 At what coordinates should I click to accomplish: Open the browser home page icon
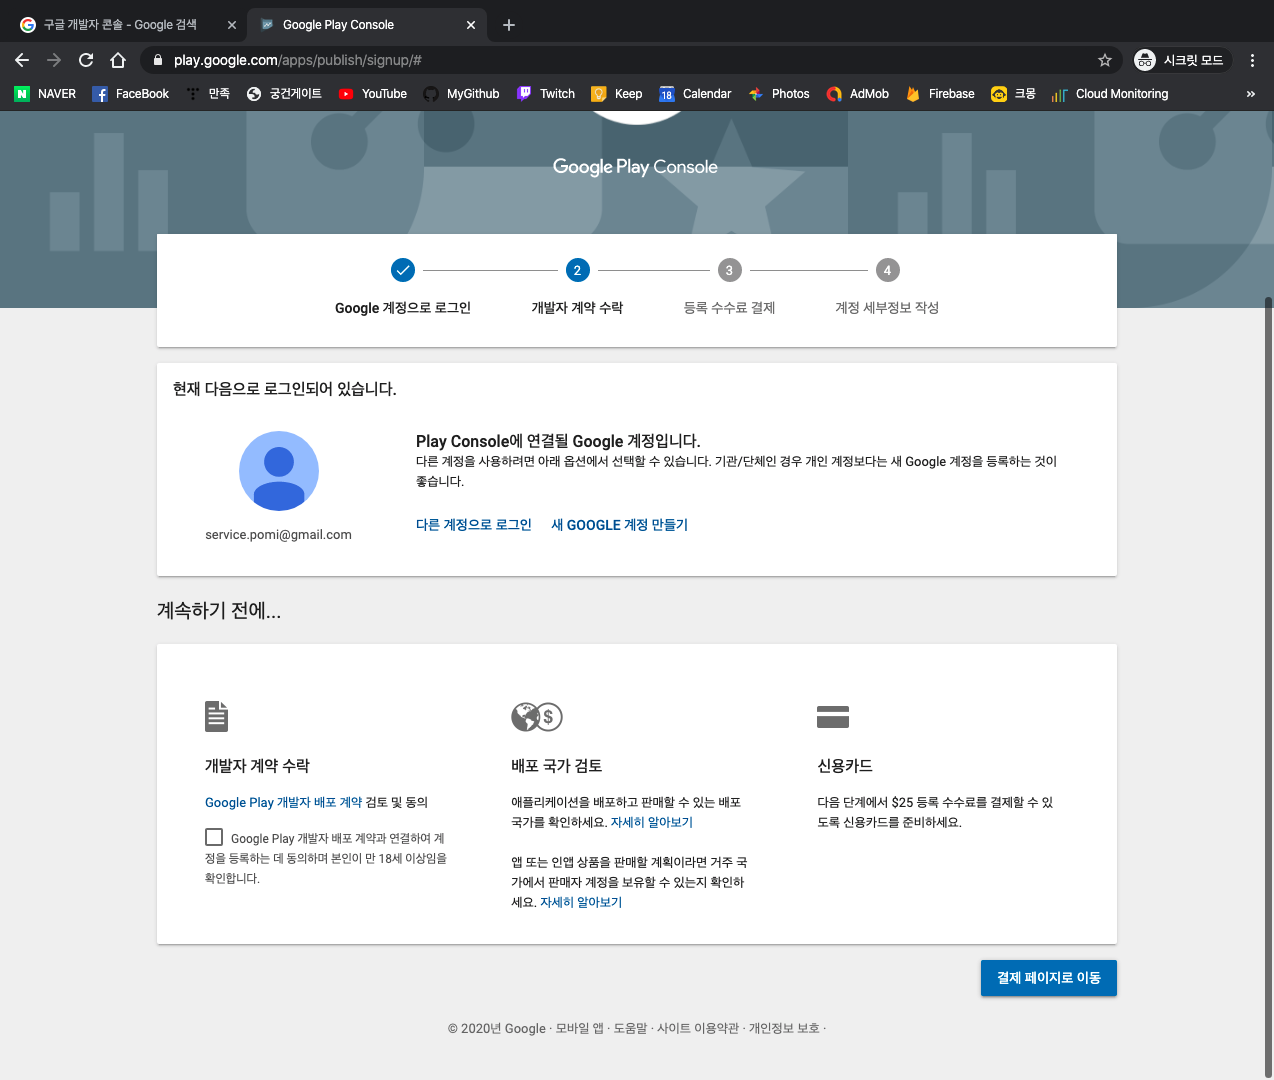(118, 60)
